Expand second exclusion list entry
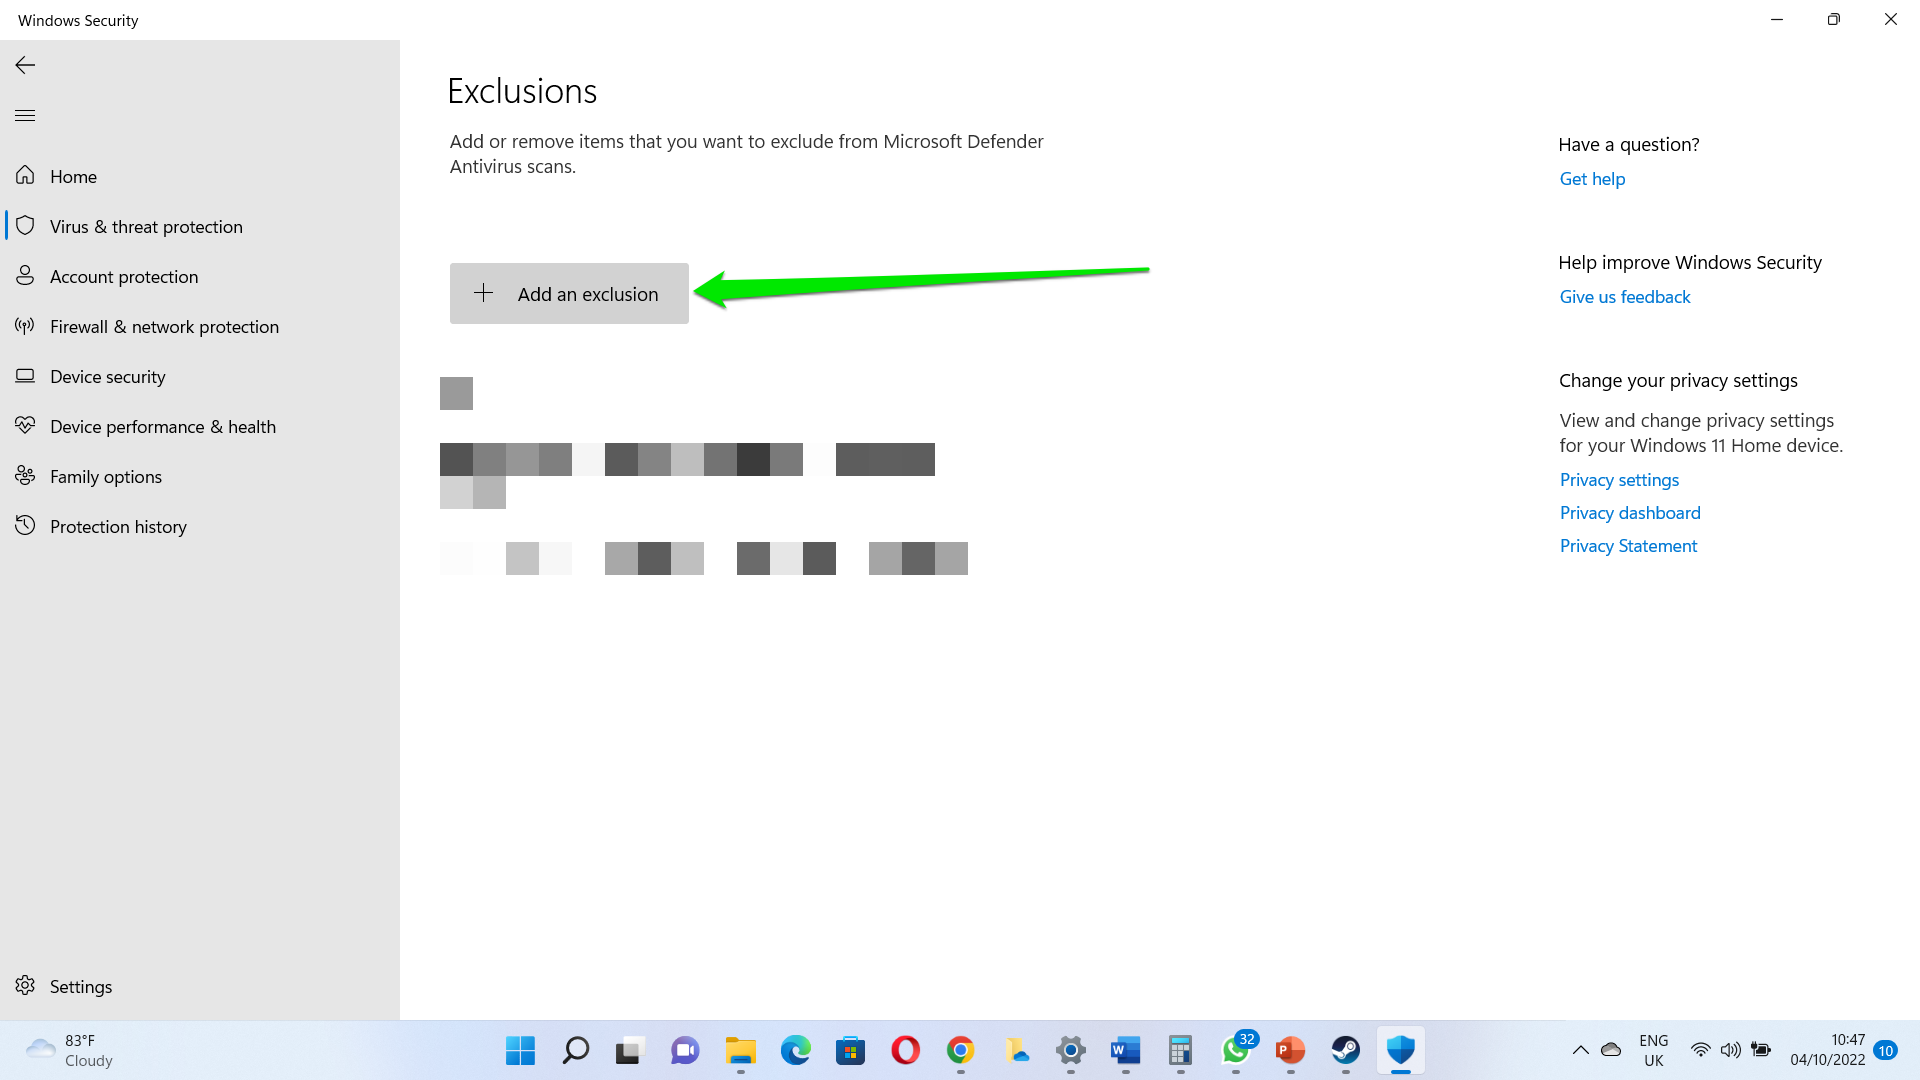The image size is (1920, 1080). [456, 558]
